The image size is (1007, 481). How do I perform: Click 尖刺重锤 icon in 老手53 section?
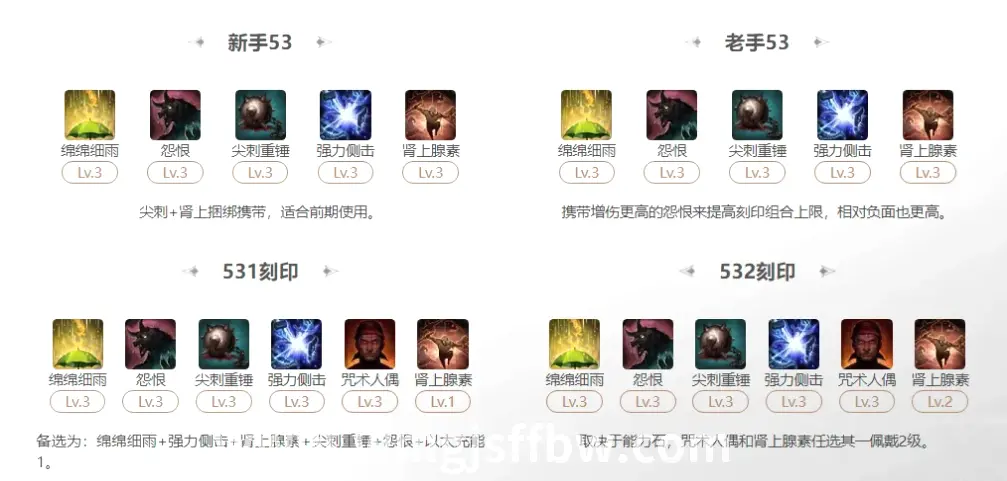[757, 115]
